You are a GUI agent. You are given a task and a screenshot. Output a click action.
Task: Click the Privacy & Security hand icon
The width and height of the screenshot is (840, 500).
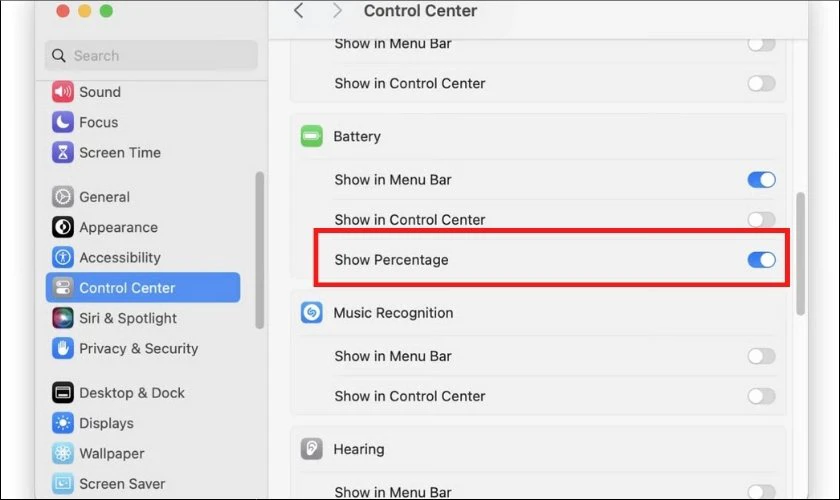tap(63, 349)
